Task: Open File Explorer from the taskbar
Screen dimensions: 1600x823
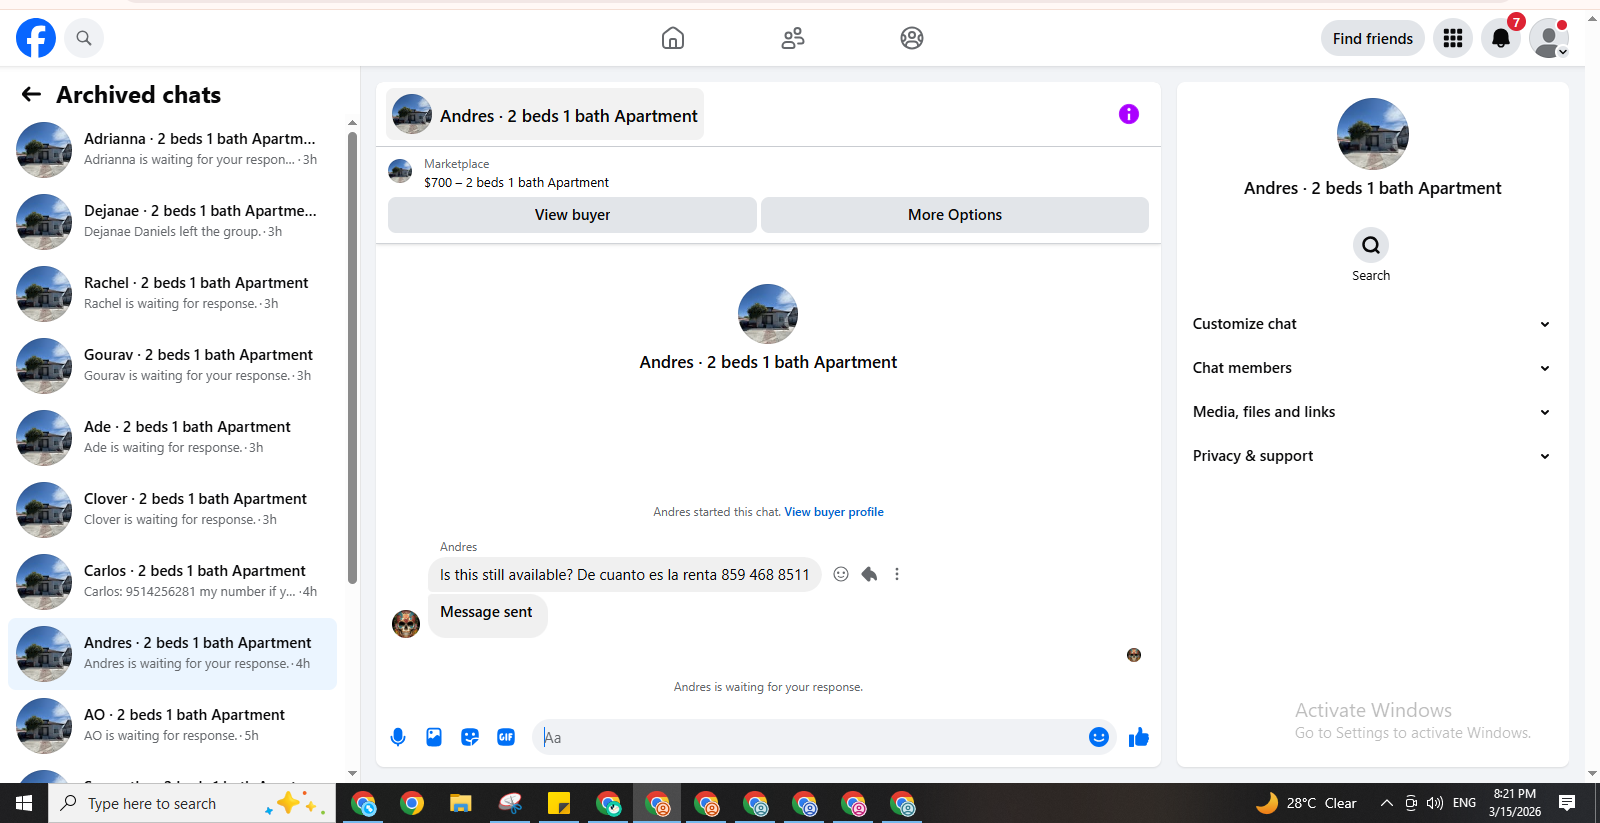Action: (x=460, y=803)
